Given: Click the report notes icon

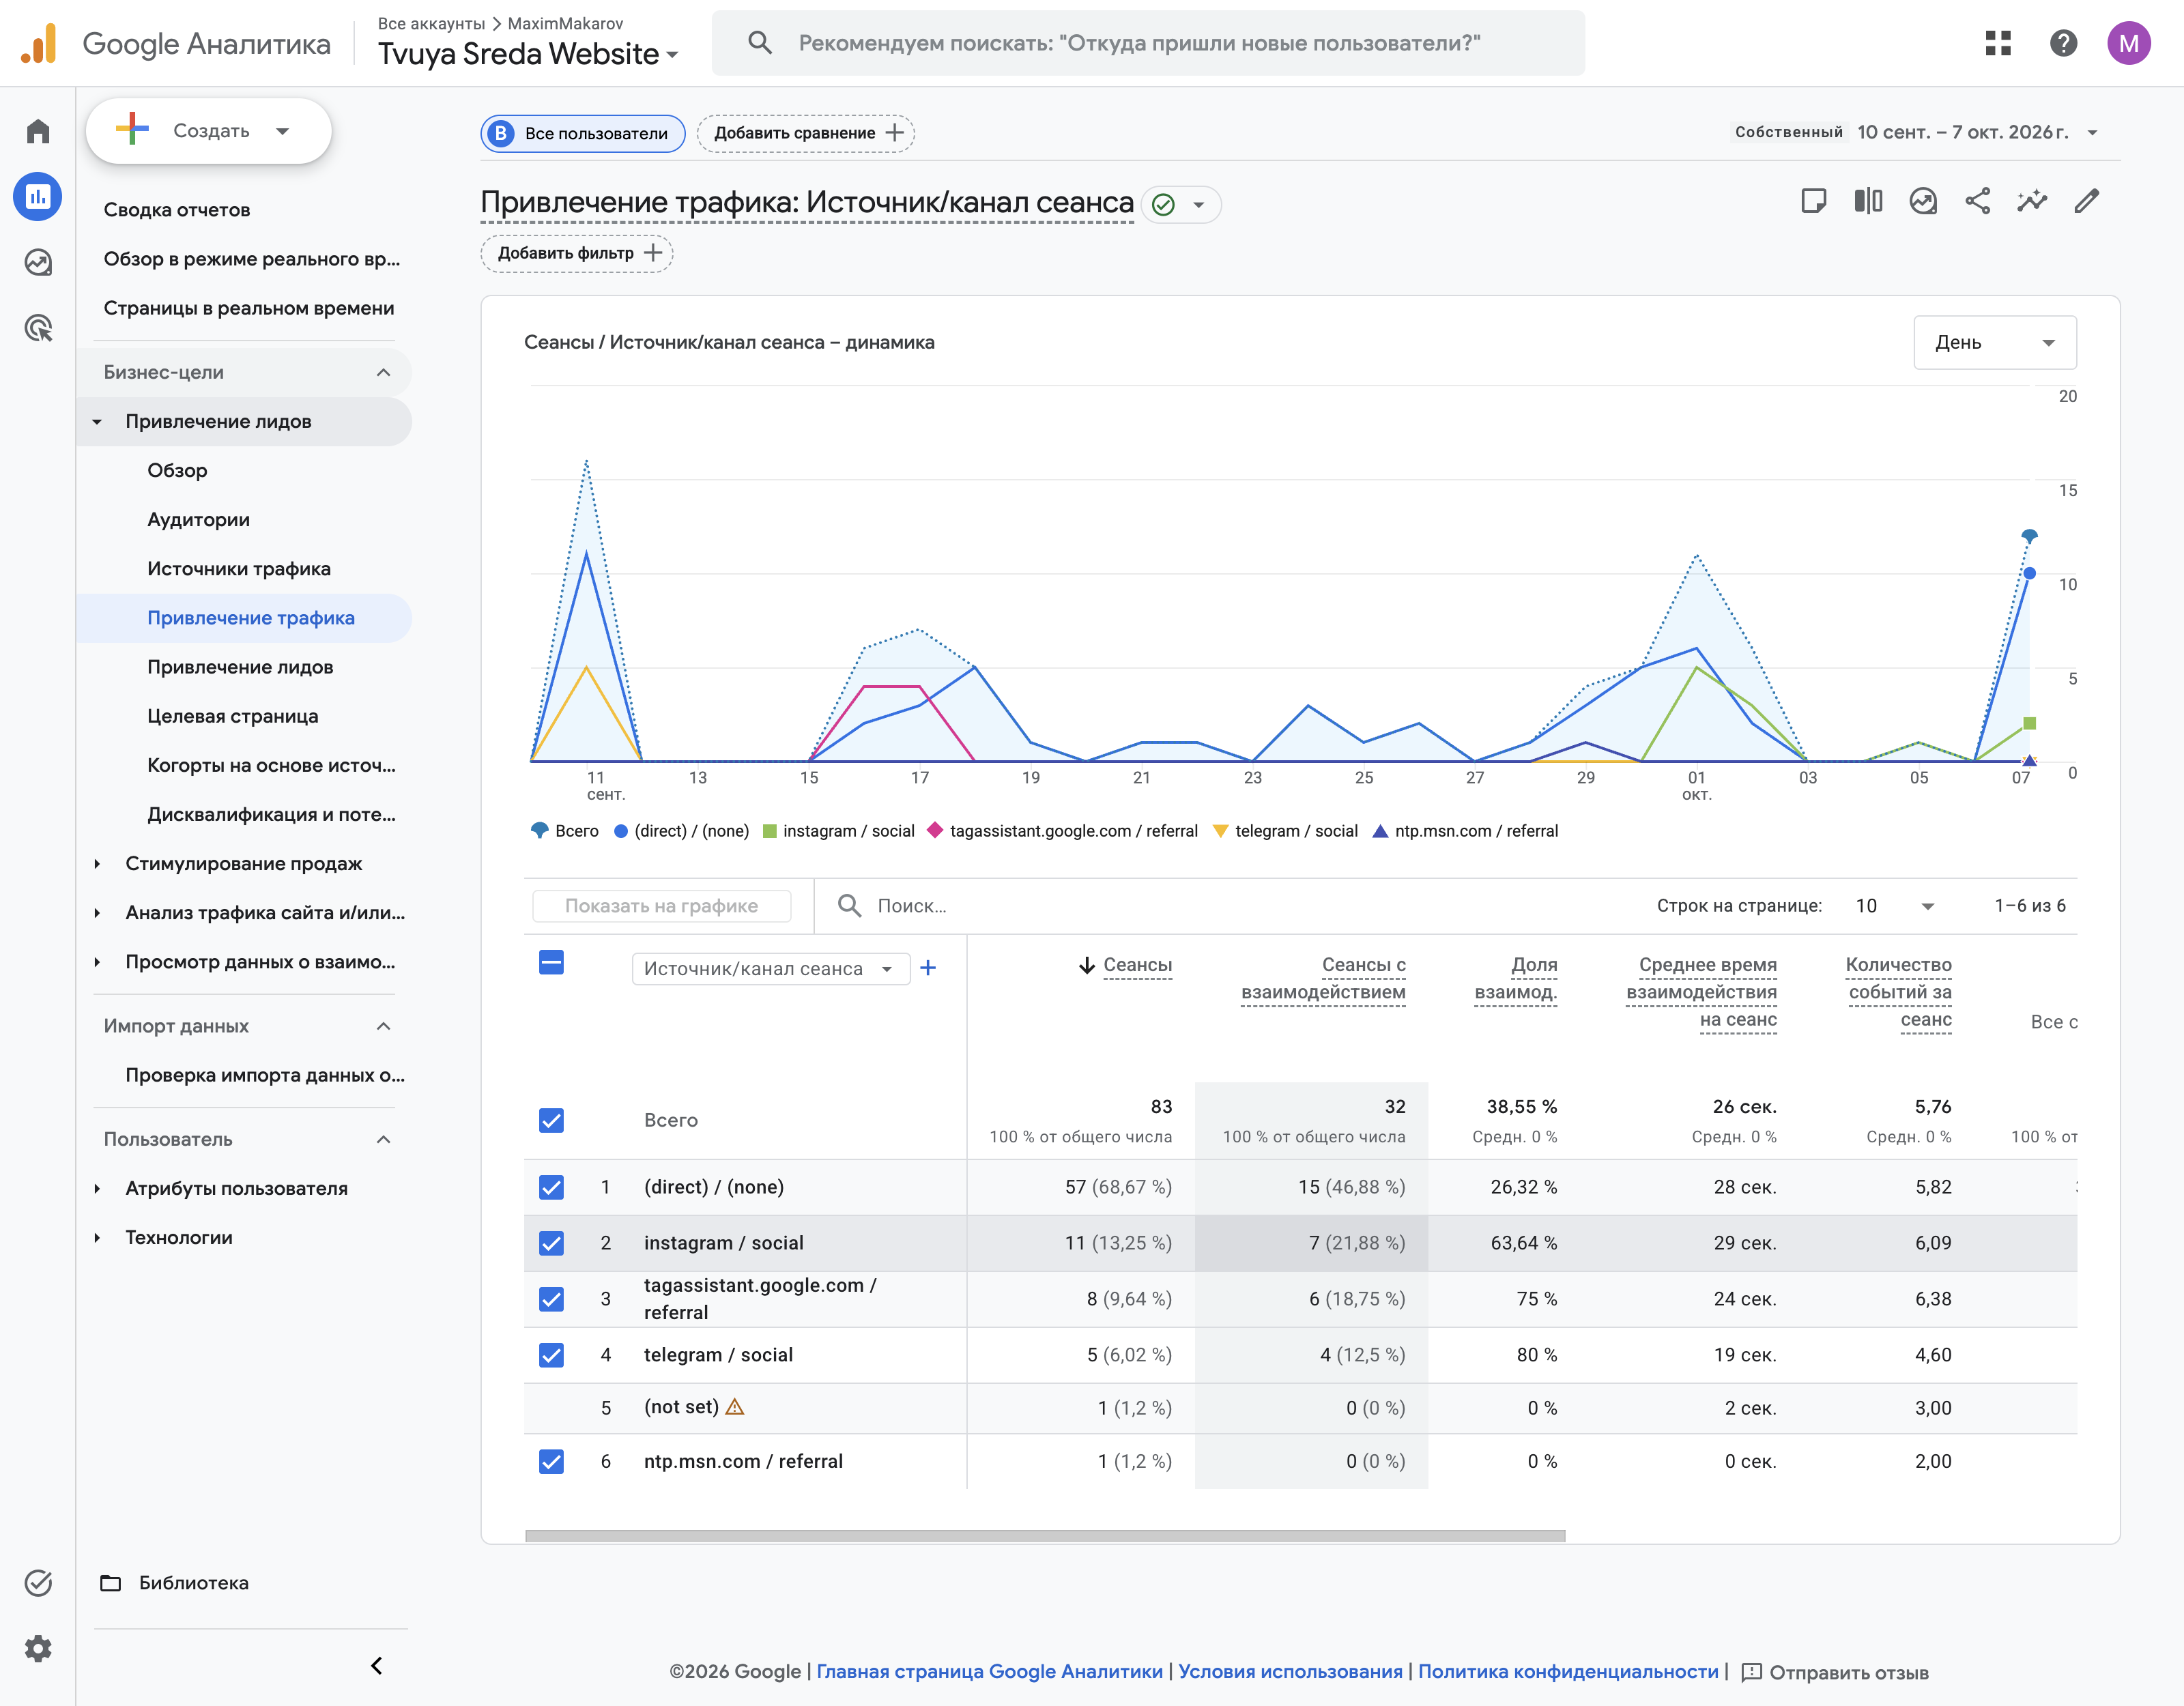Looking at the screenshot, I should 1813,201.
